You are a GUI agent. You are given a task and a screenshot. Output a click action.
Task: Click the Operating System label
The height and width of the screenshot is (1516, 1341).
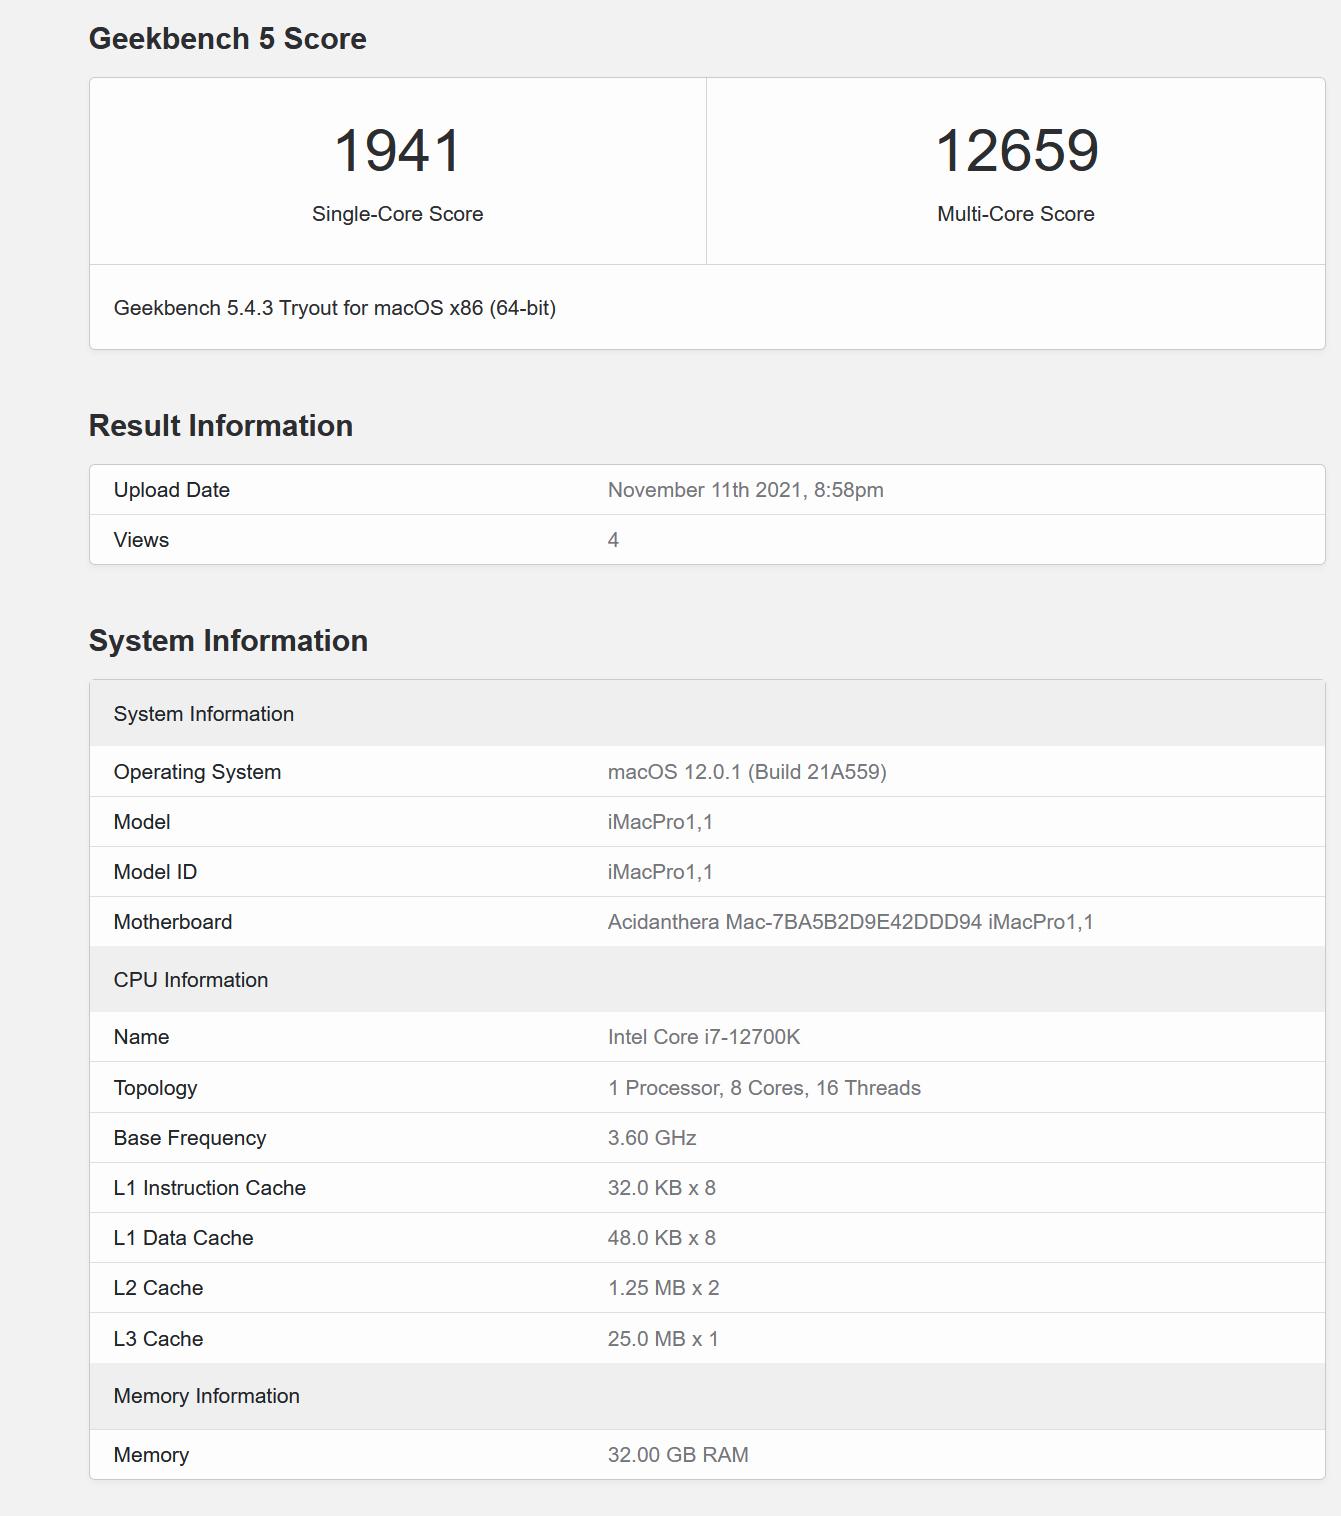(x=197, y=772)
